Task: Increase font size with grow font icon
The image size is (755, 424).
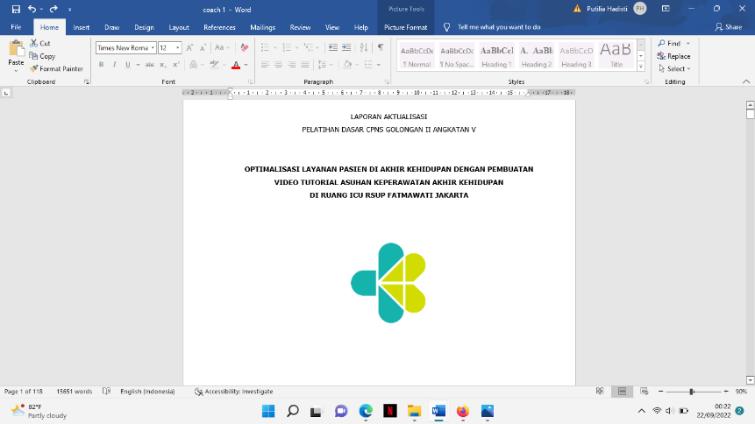Action: [x=190, y=48]
